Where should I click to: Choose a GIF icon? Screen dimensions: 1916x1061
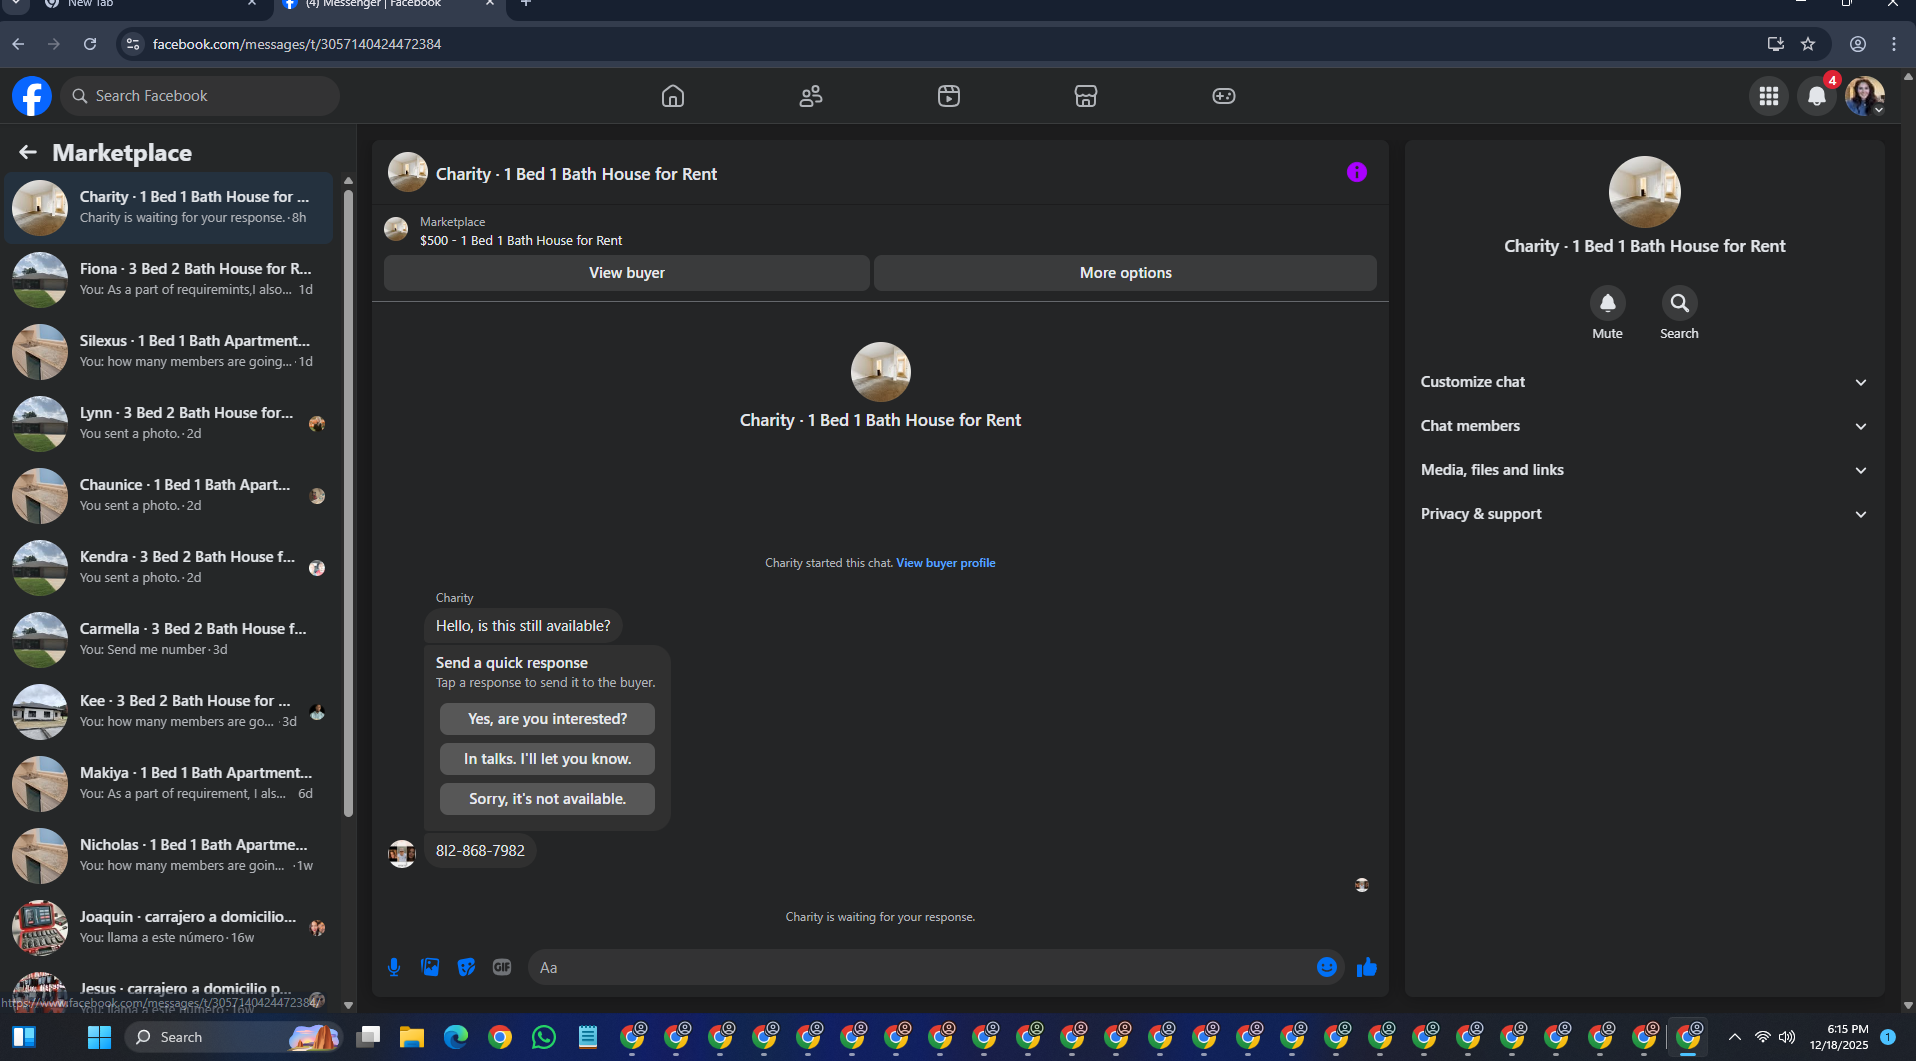(x=502, y=967)
